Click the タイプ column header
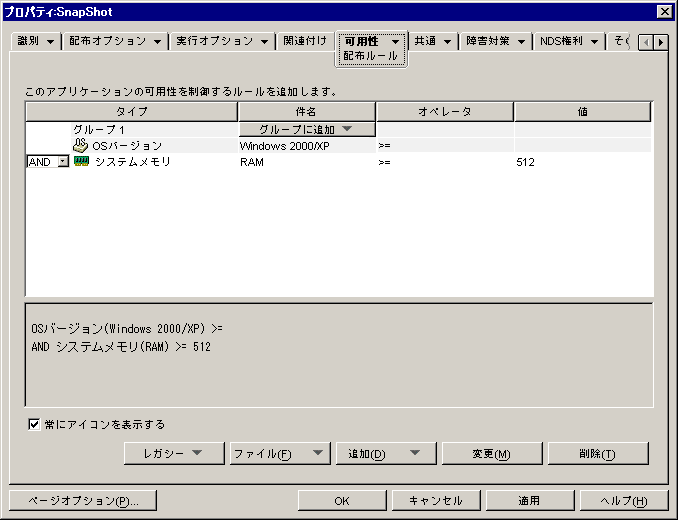This screenshot has height=520, width=678. point(131,112)
